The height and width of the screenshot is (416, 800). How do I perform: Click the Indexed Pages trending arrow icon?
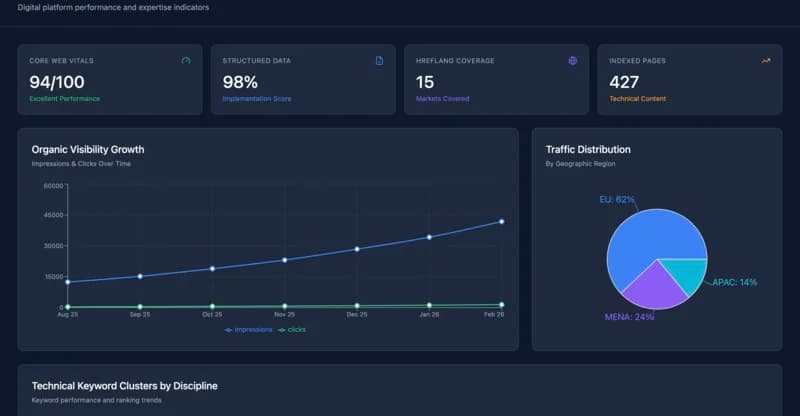point(766,61)
